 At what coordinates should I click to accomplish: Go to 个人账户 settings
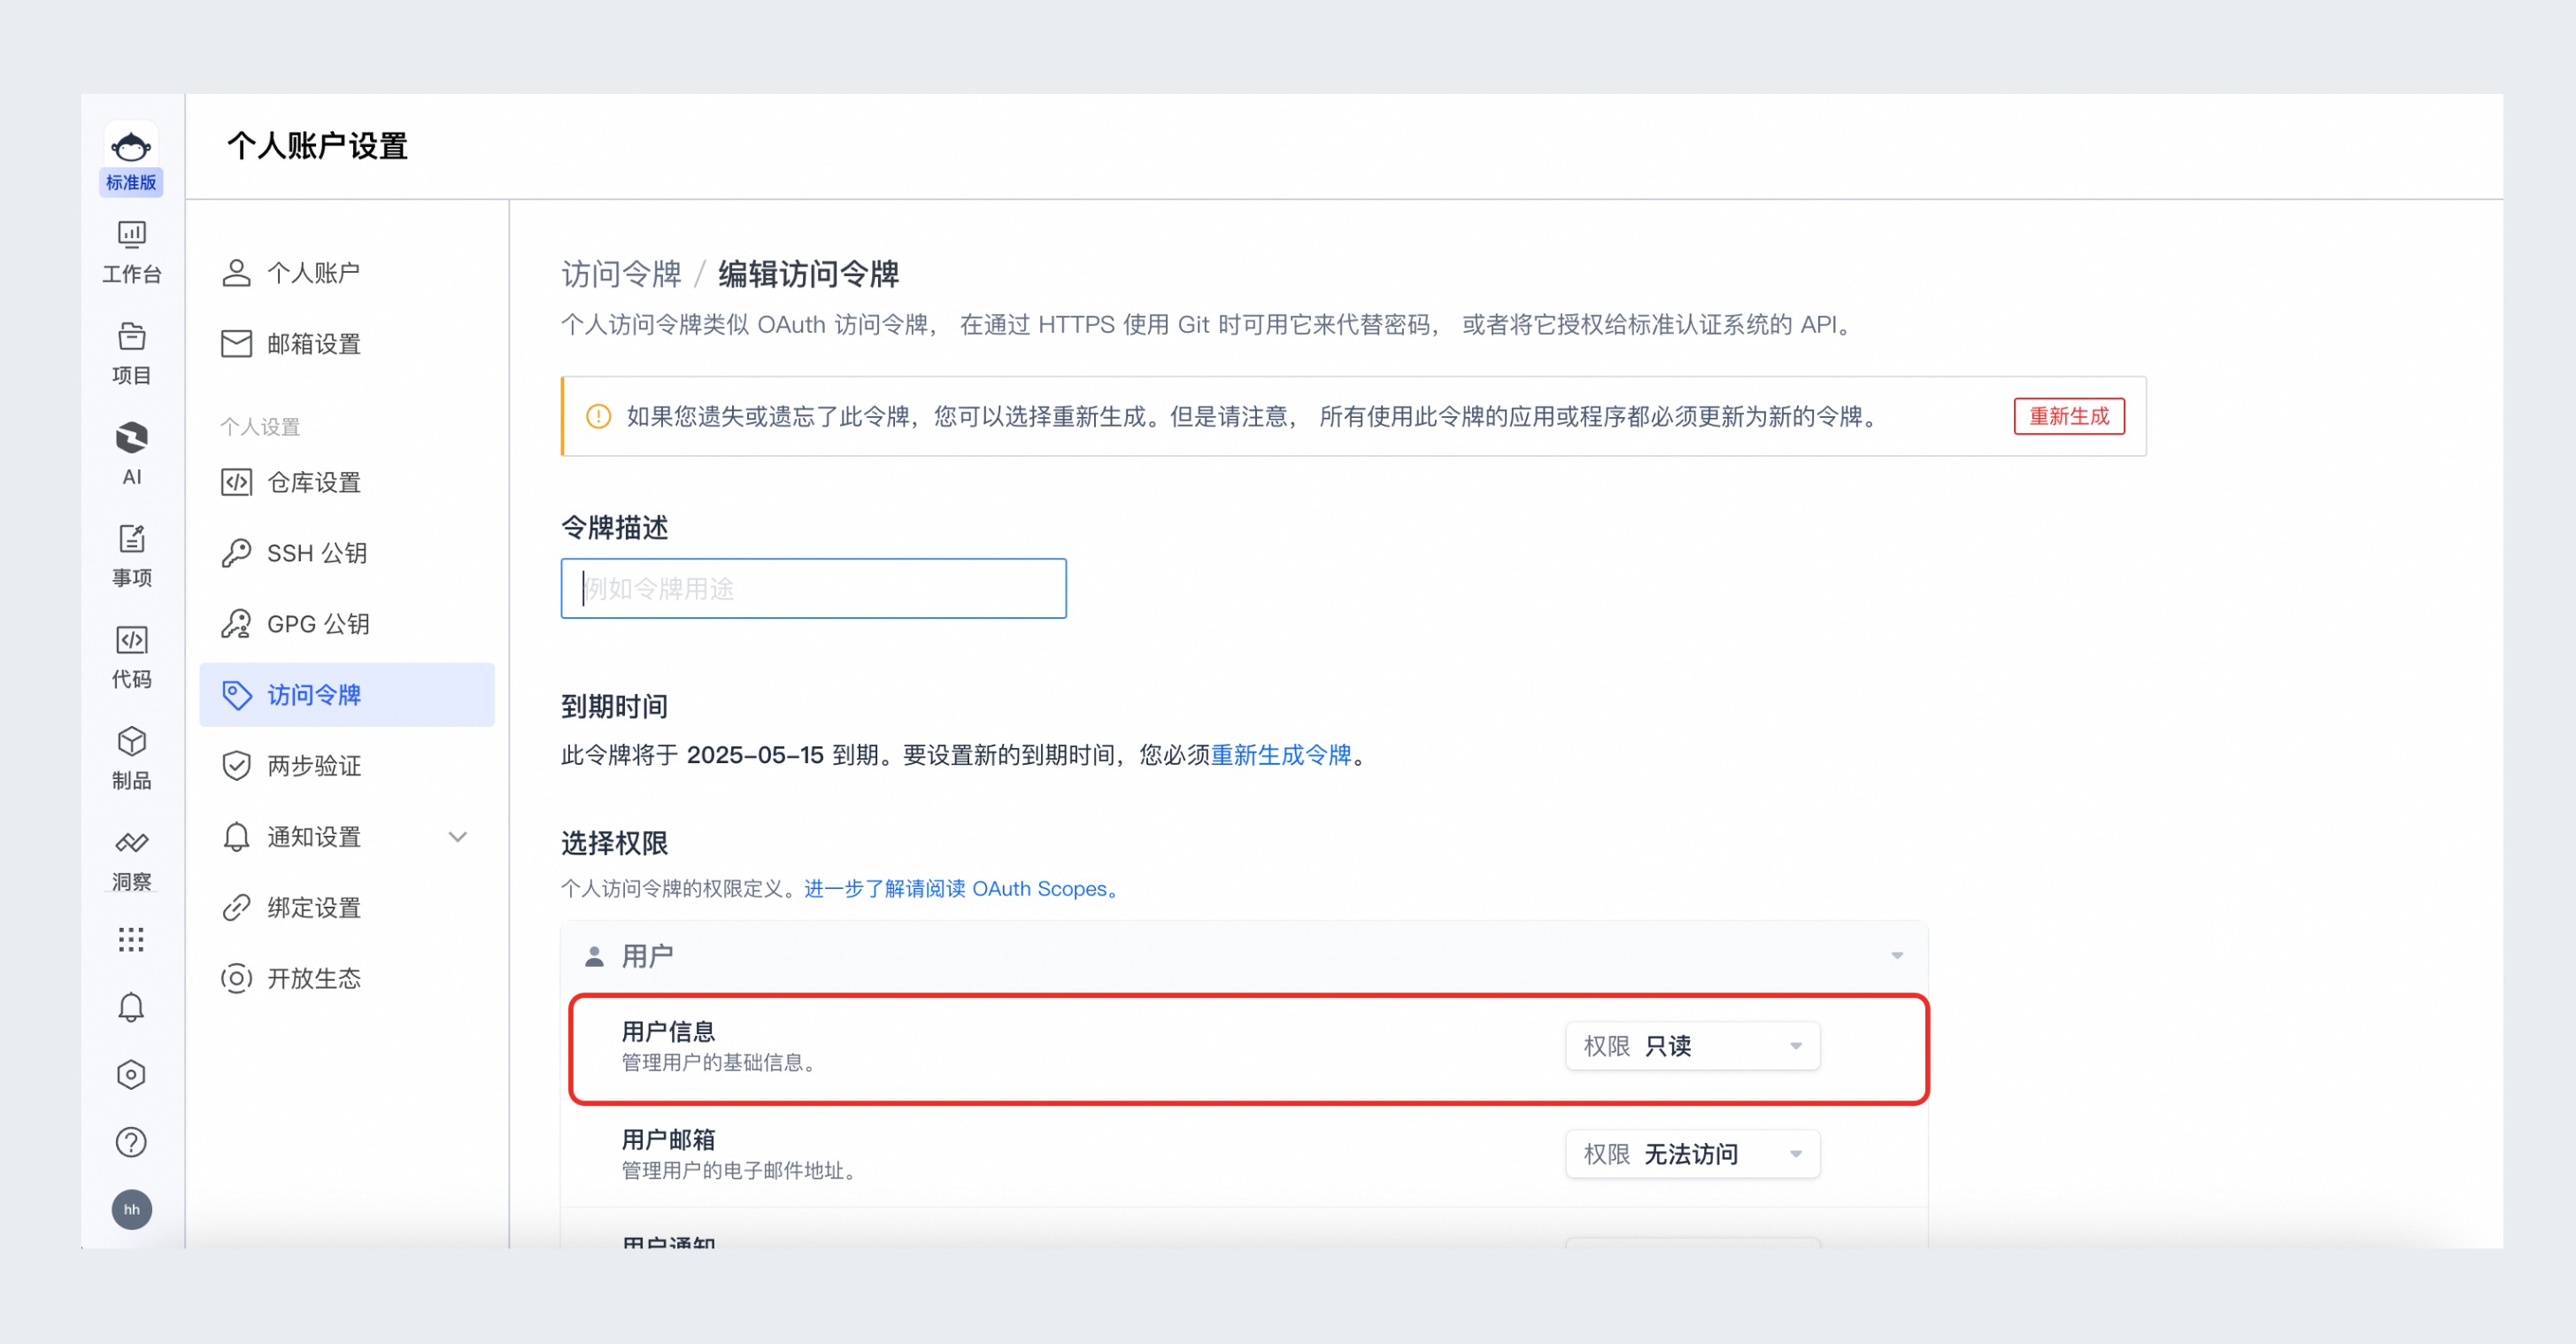[347, 273]
